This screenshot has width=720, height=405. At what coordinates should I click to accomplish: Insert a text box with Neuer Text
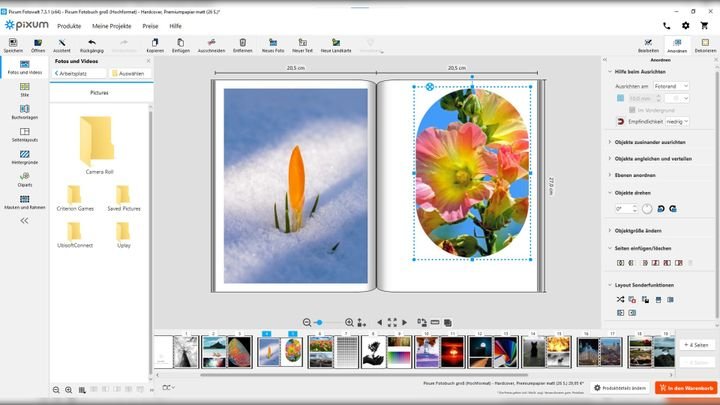point(303,42)
